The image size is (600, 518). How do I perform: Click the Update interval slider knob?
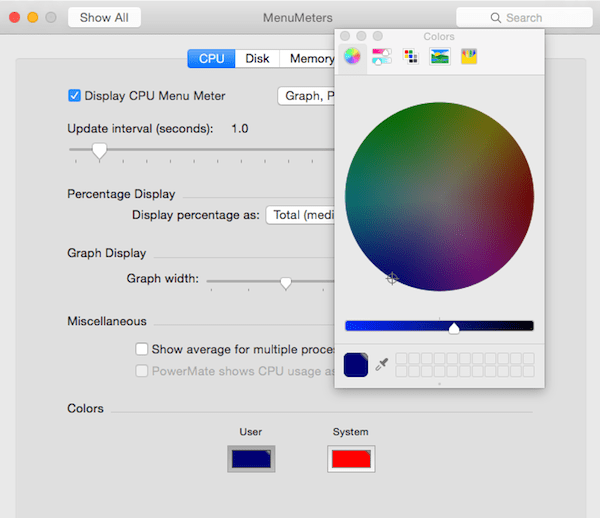coord(99,151)
